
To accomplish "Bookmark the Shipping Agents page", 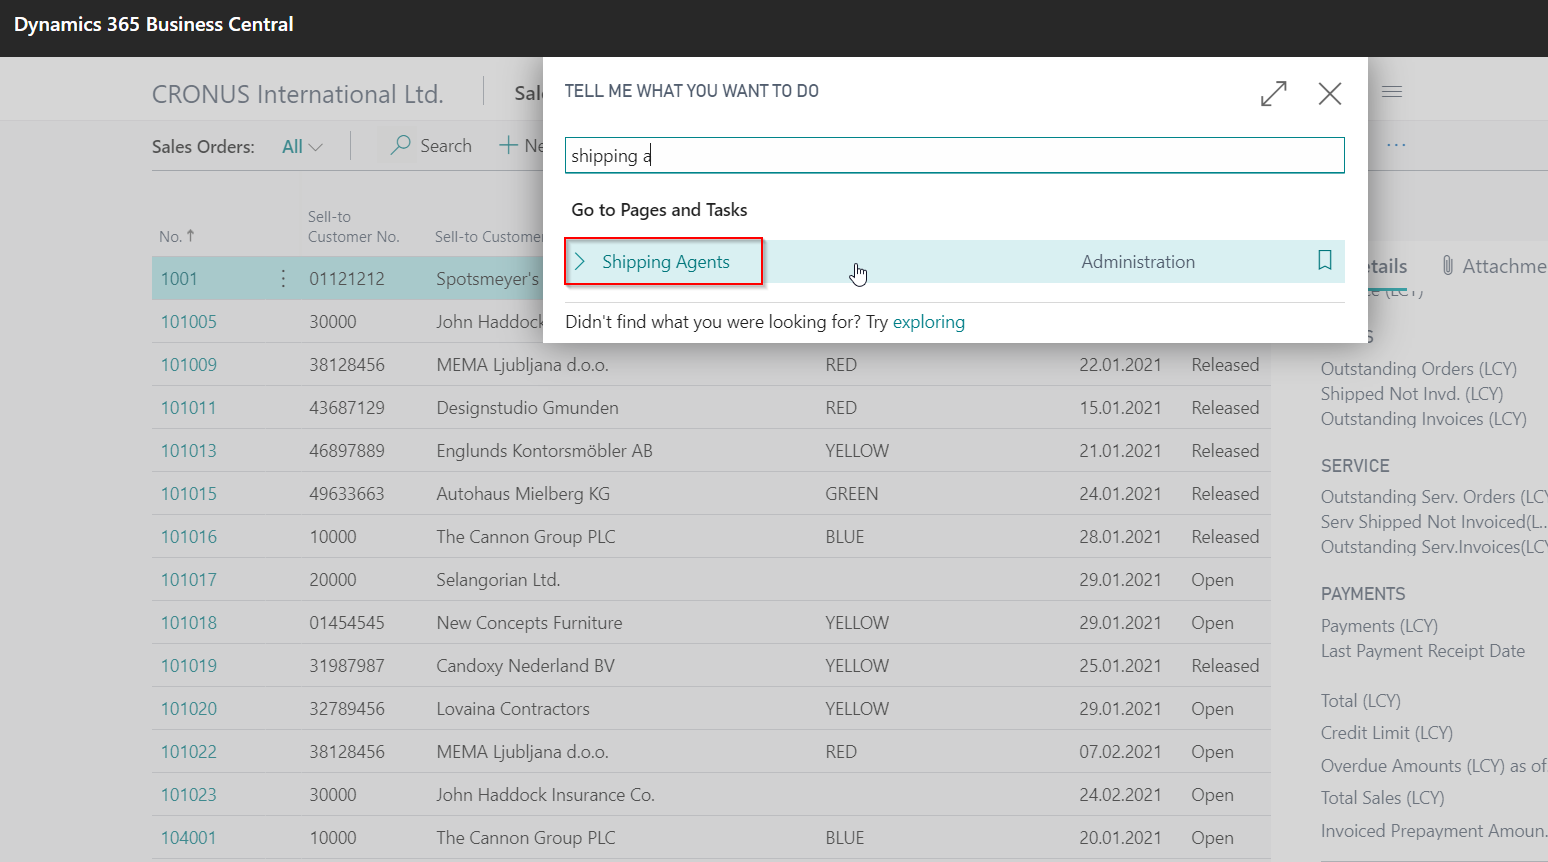I will pos(1325,261).
